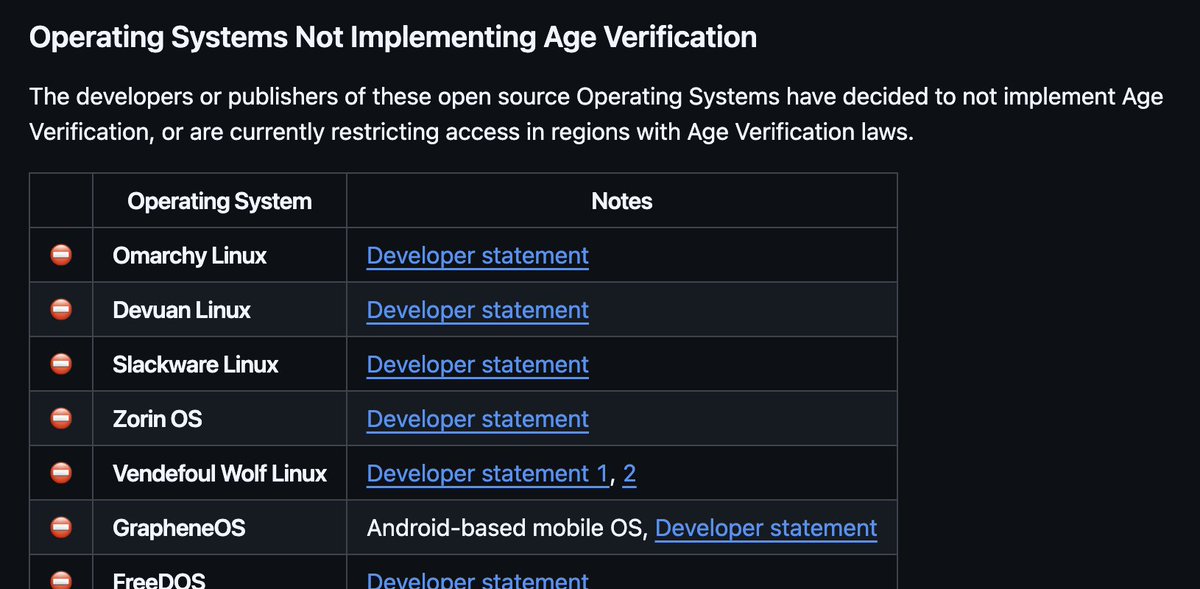Click the no-entry icon beside Vendefoul Wolf Linux

[61, 474]
